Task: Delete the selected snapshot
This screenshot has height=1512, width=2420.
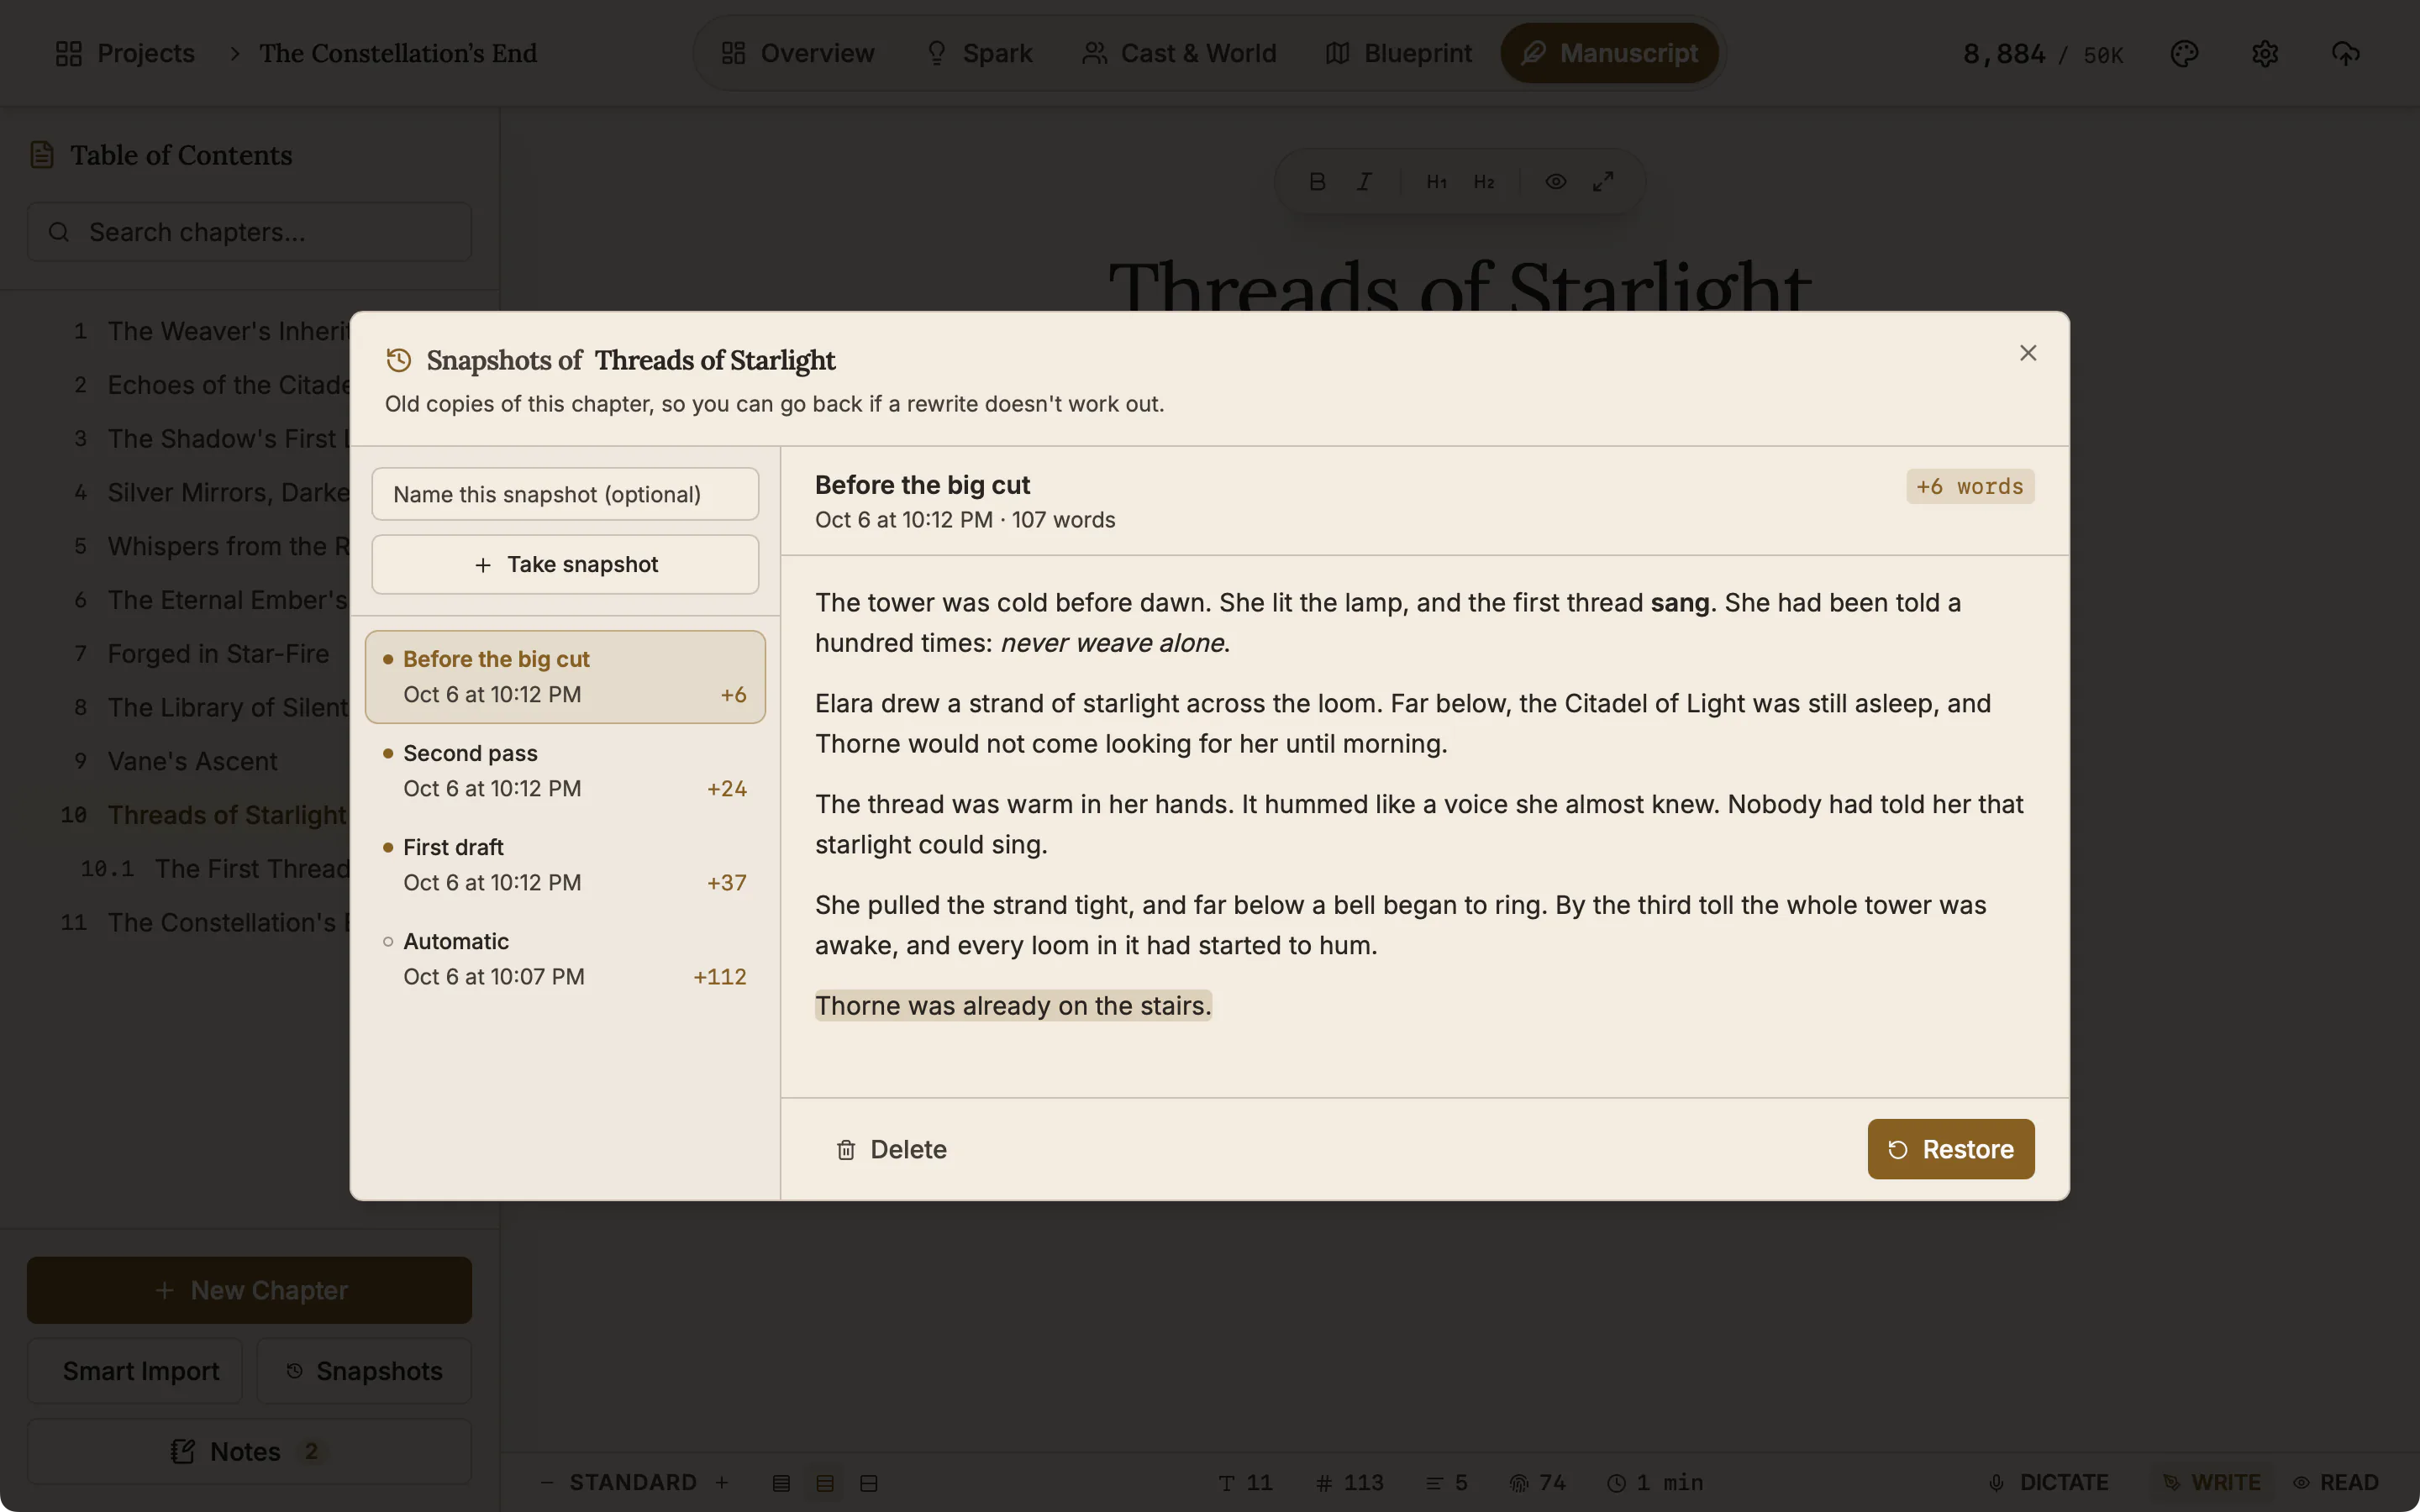Action: tap(891, 1149)
